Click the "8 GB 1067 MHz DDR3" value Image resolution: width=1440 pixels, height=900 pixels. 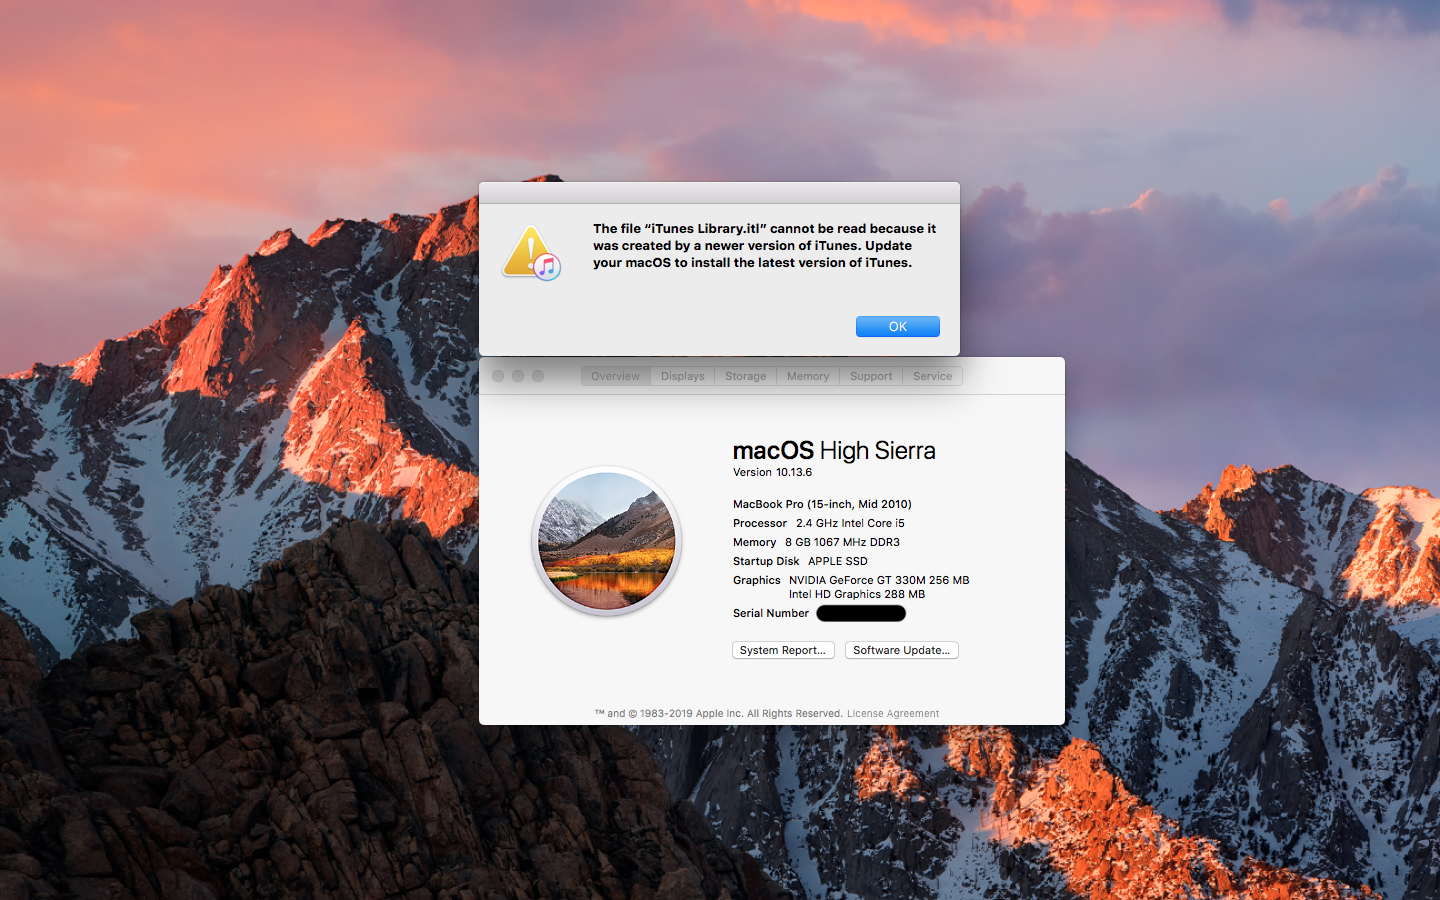842,542
